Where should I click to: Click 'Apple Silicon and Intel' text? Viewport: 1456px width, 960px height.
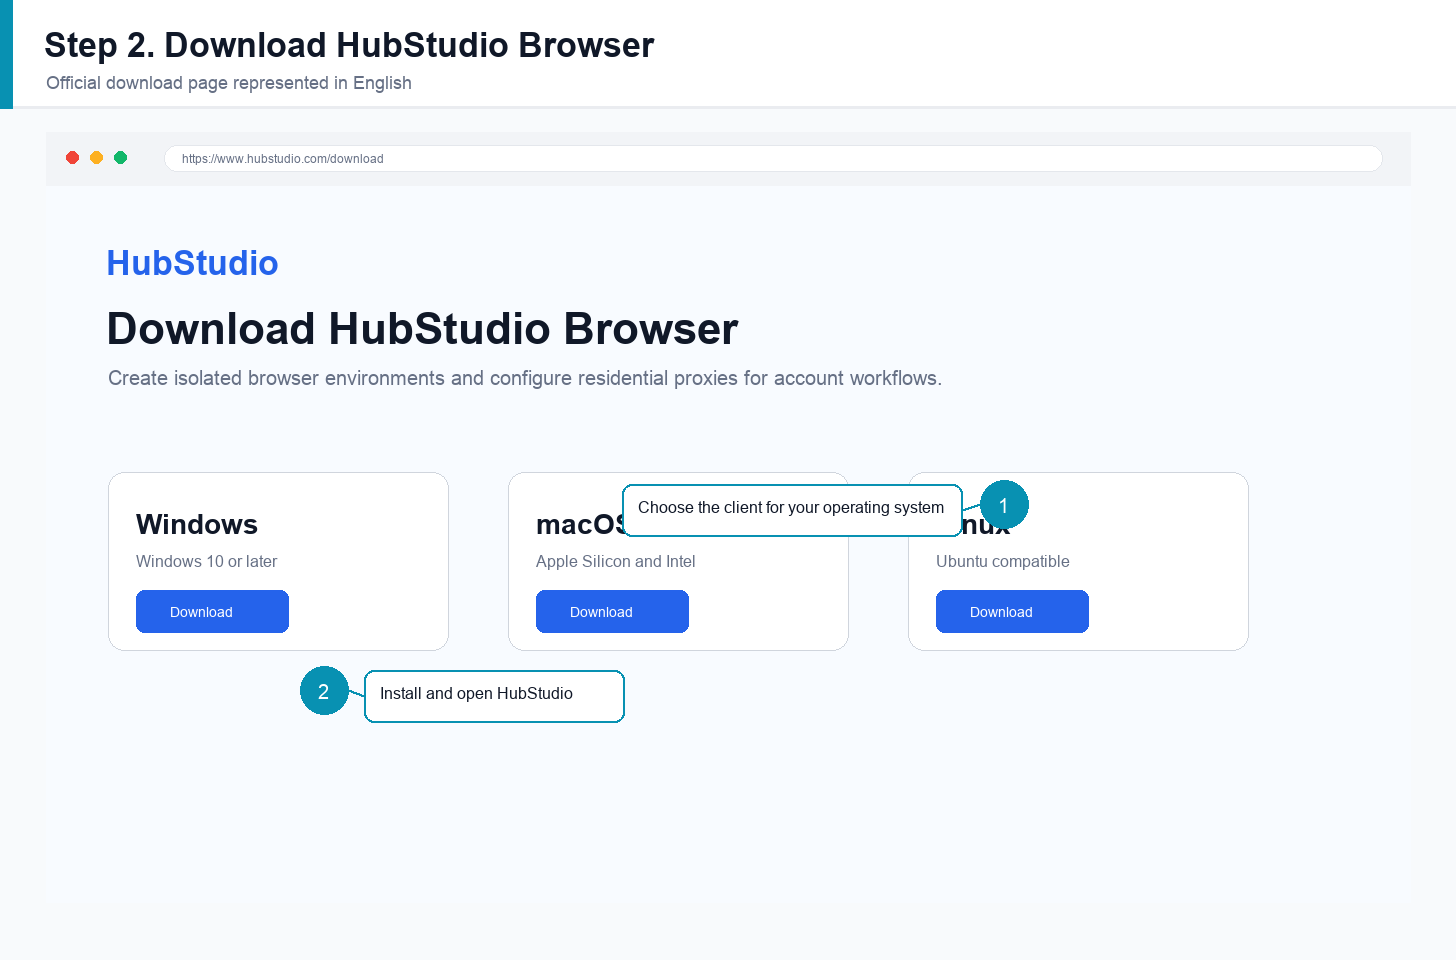point(615,561)
